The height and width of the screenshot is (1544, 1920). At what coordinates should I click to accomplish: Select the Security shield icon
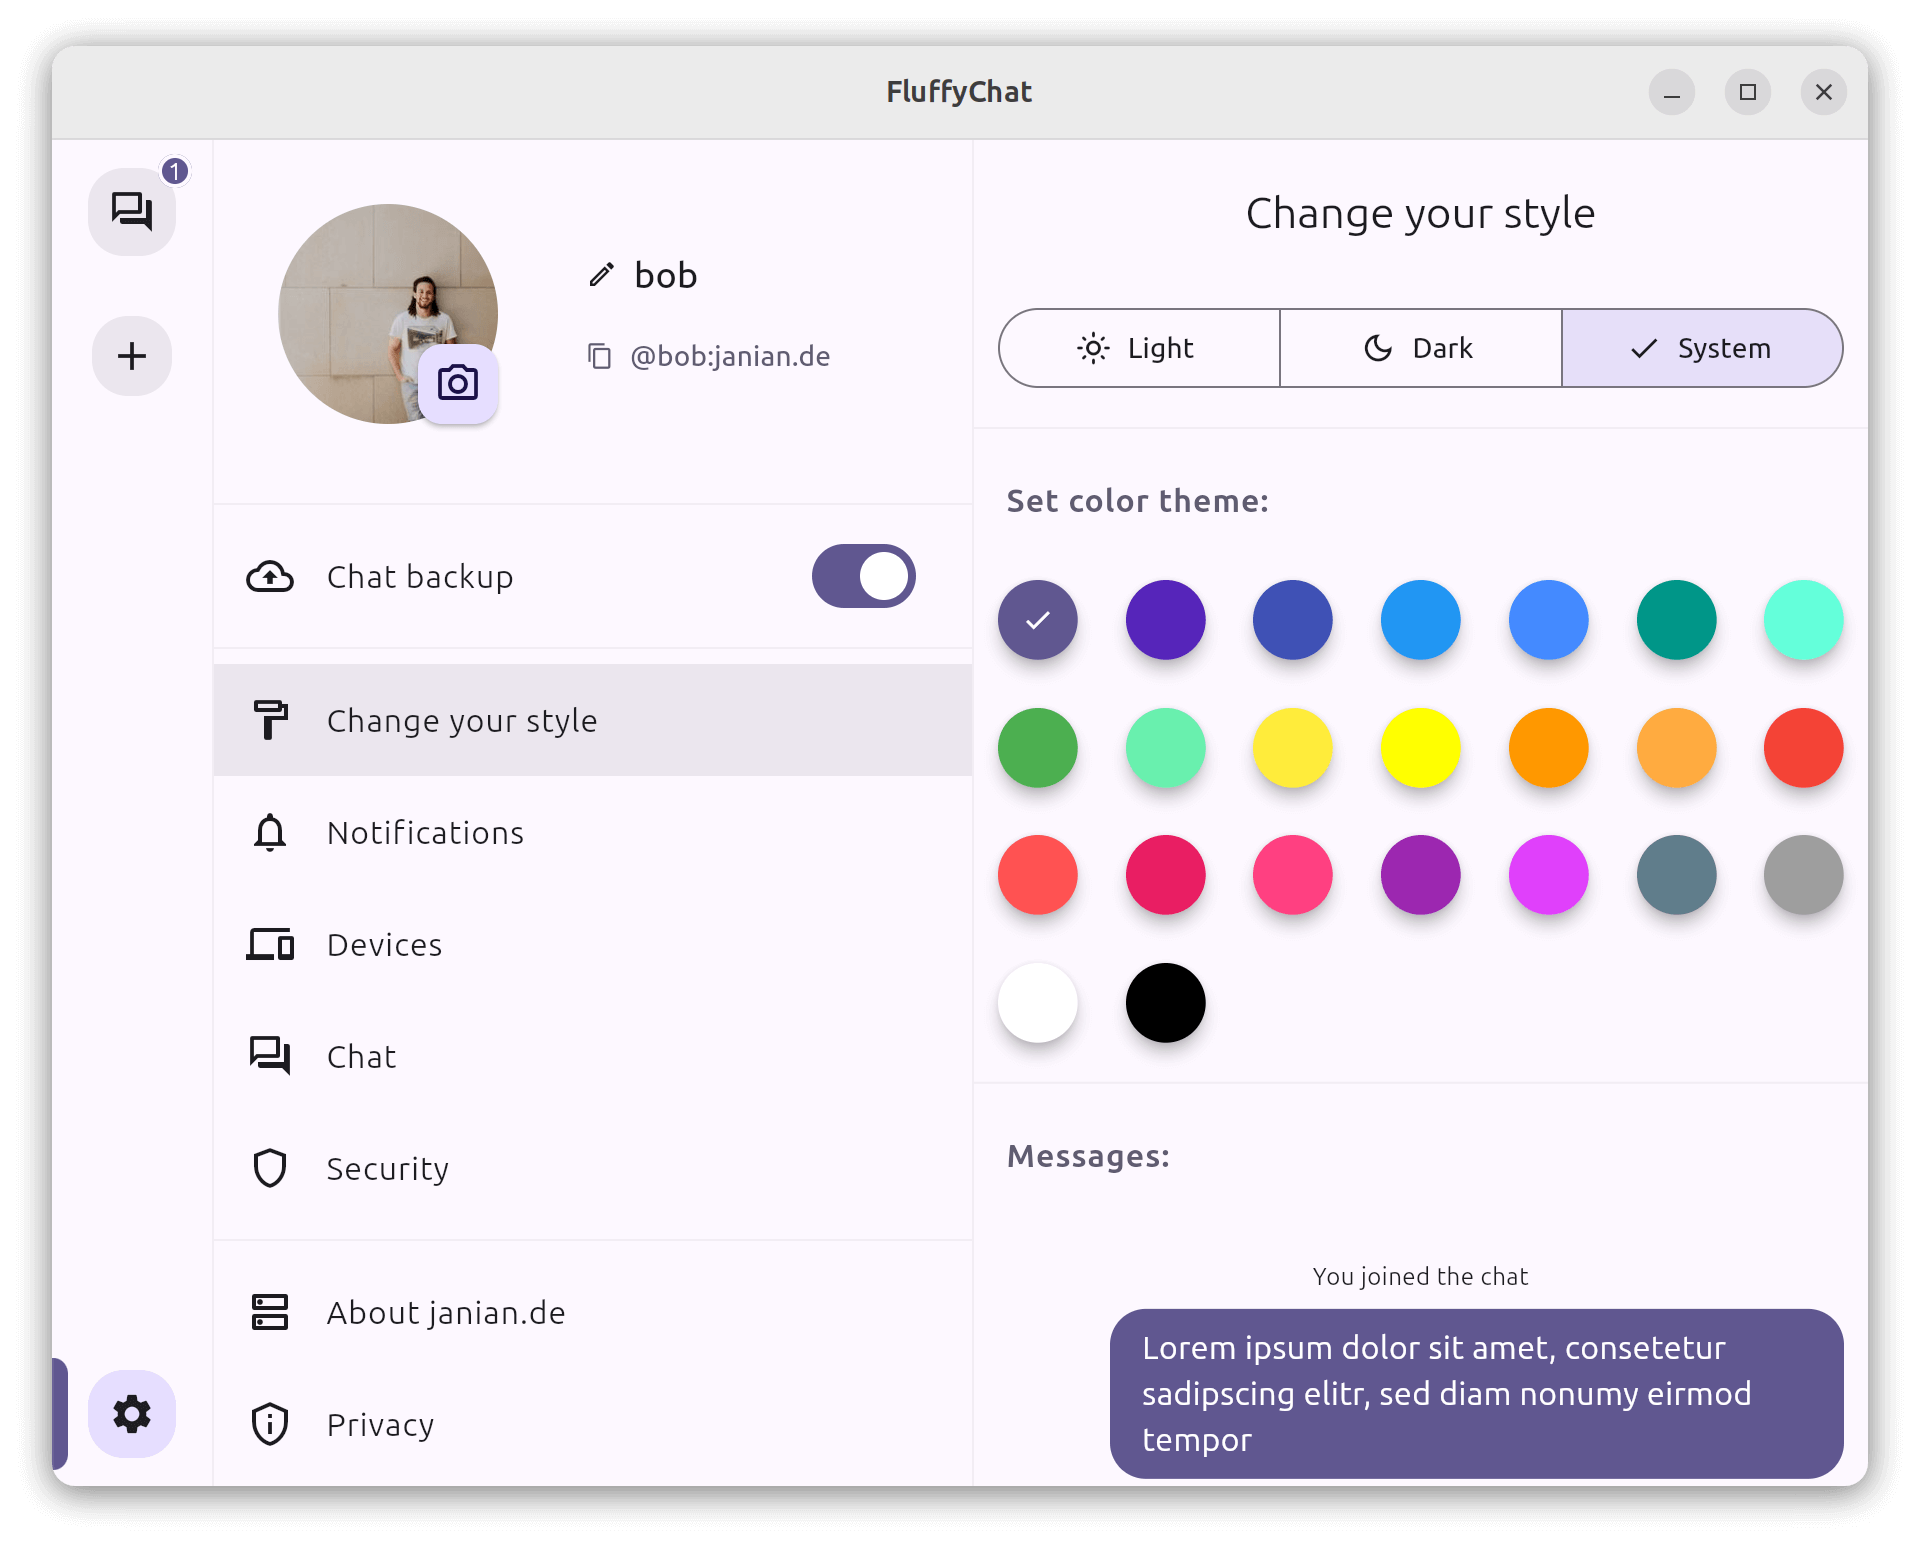pos(269,1167)
